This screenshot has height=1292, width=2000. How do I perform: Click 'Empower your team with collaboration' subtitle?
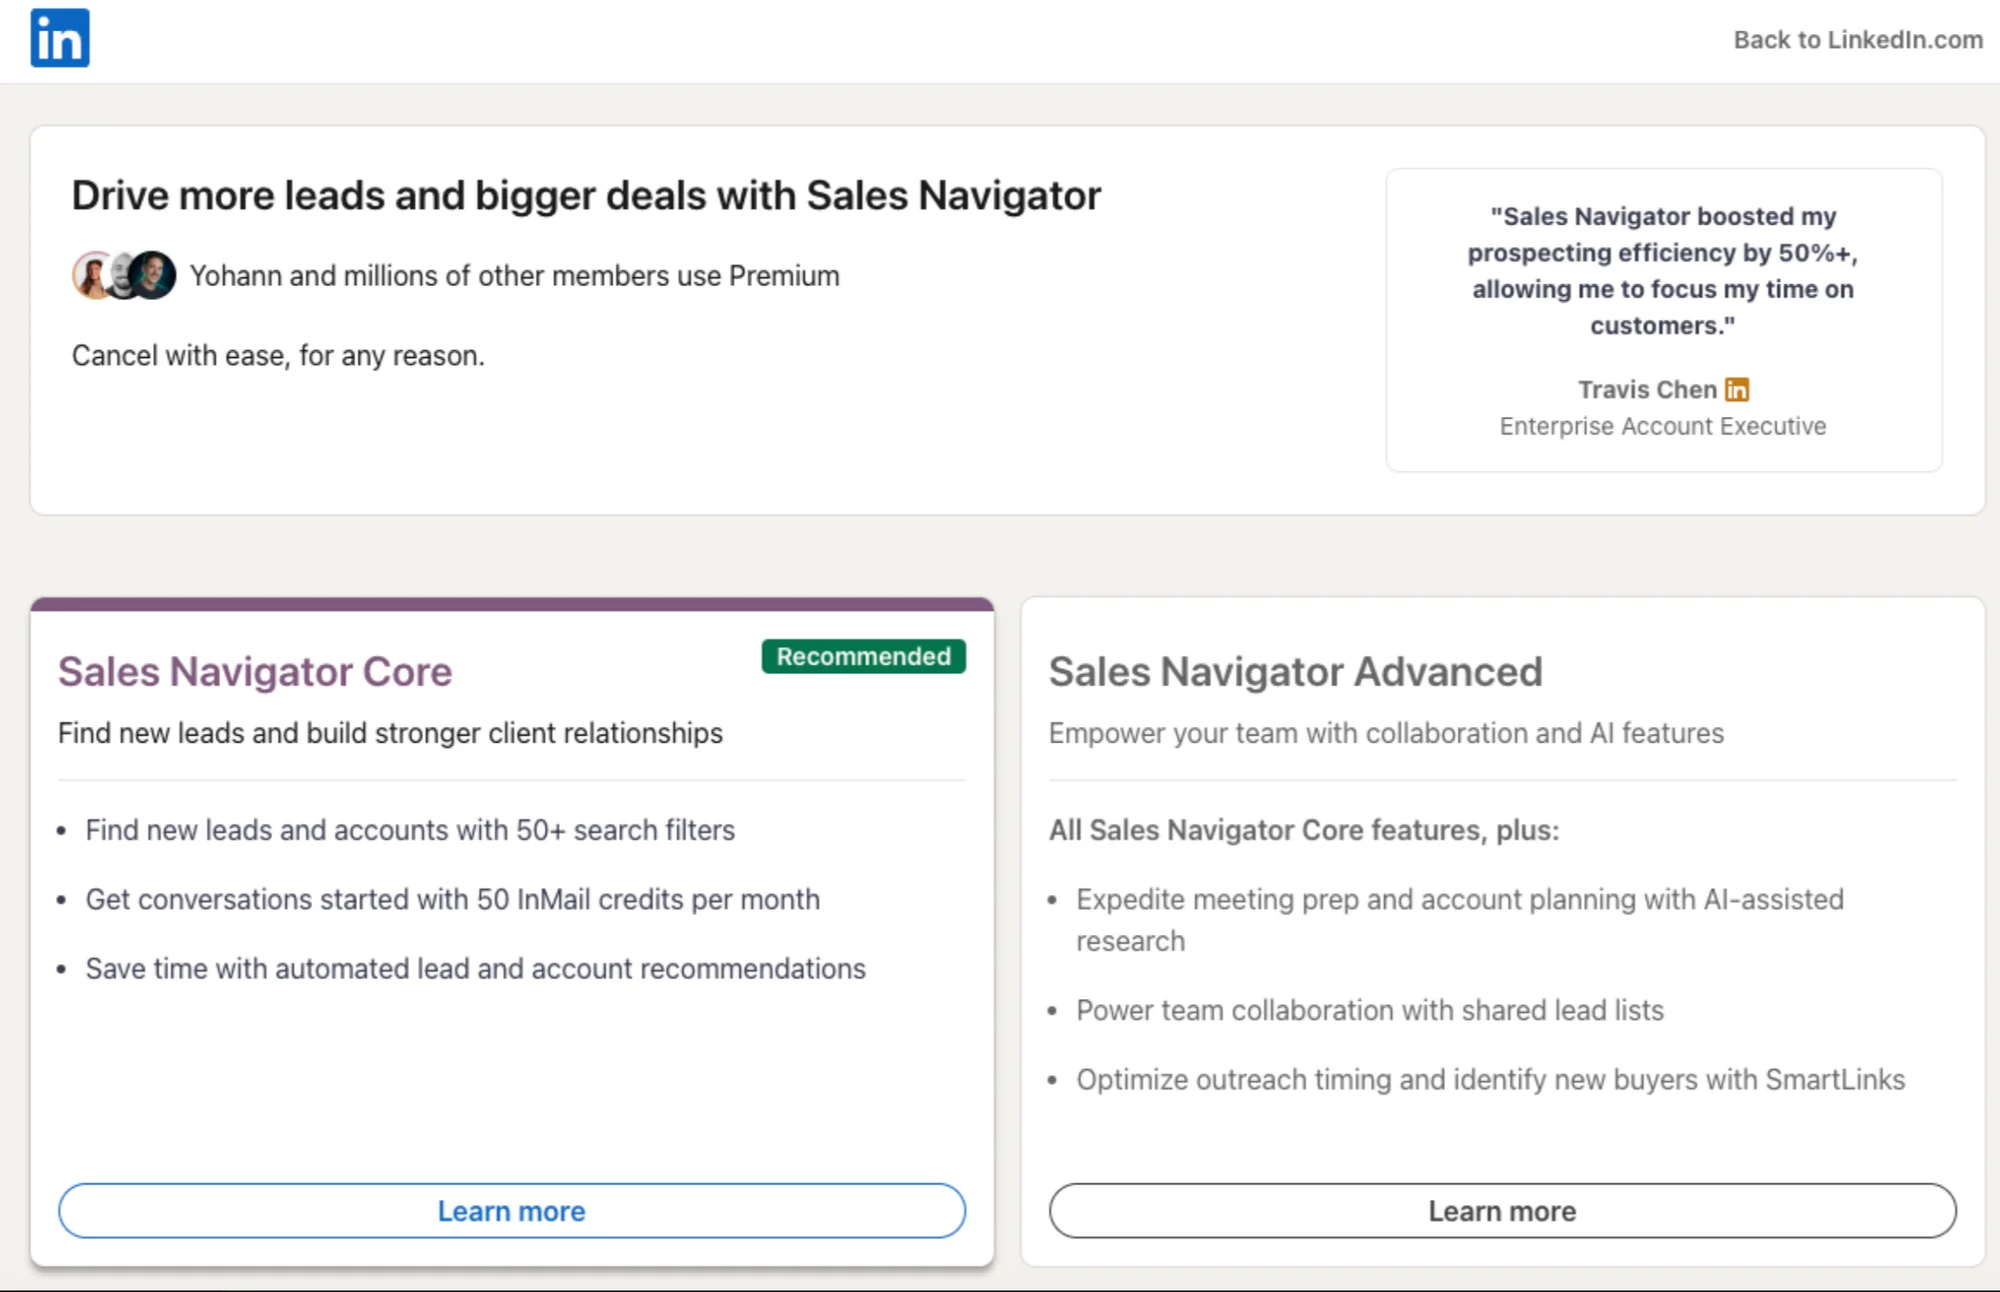click(1386, 733)
